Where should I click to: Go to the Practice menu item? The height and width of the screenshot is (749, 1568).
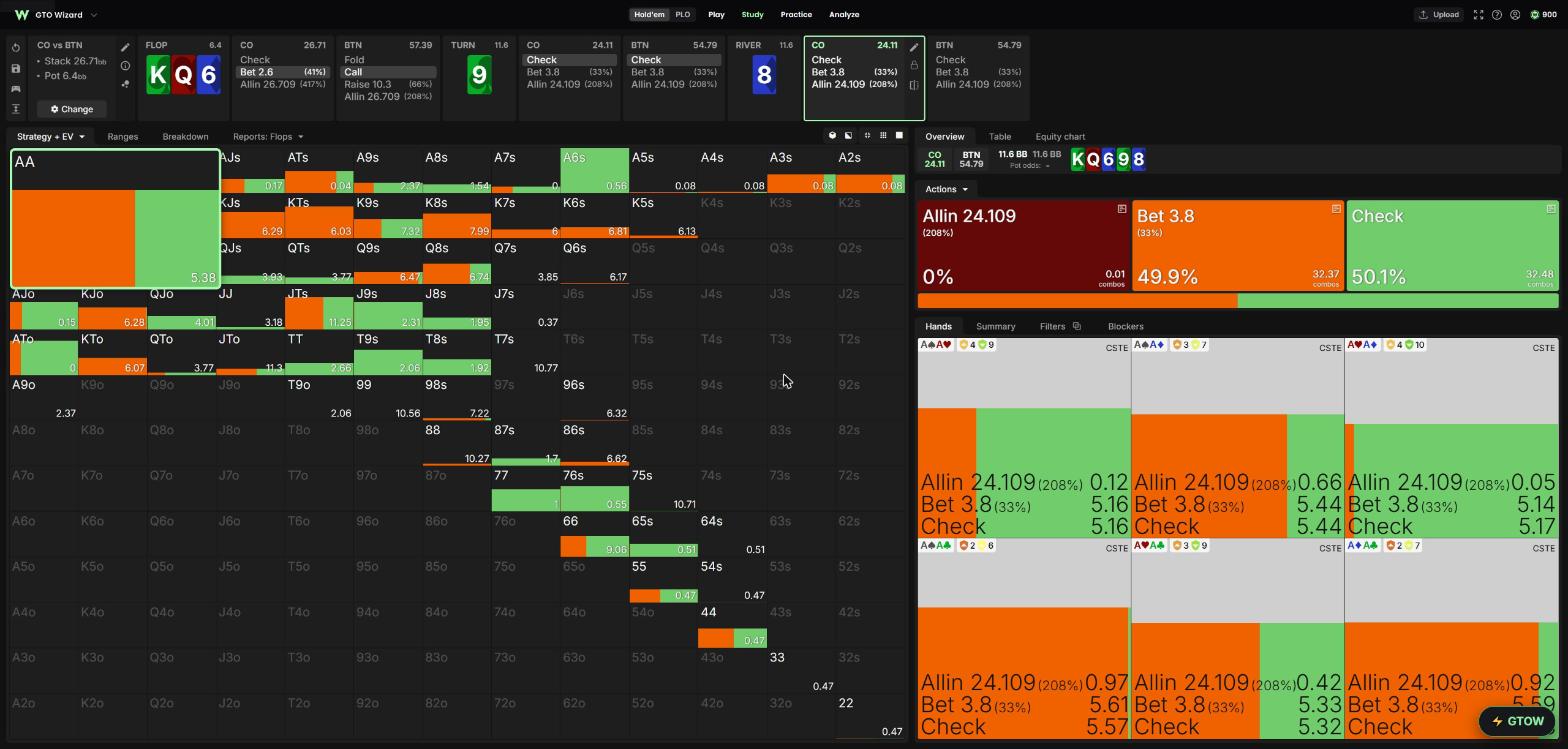(796, 15)
